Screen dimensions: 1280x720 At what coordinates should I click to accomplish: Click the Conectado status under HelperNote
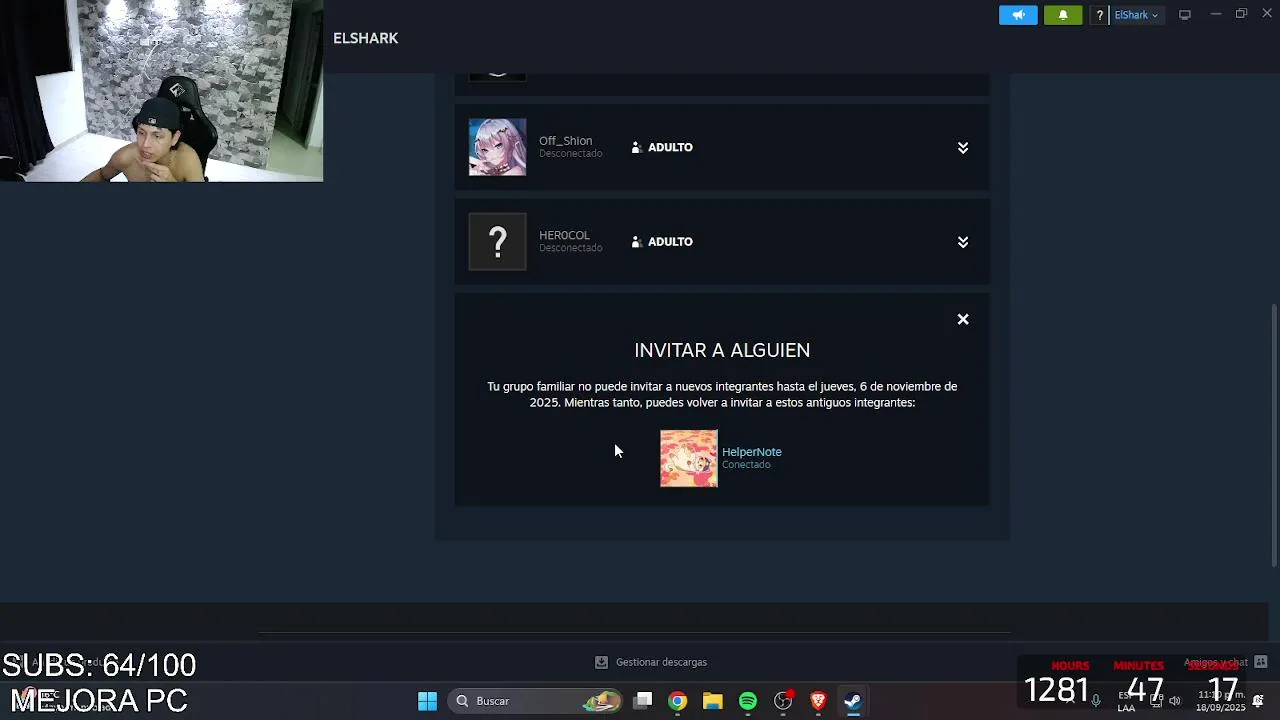(746, 465)
